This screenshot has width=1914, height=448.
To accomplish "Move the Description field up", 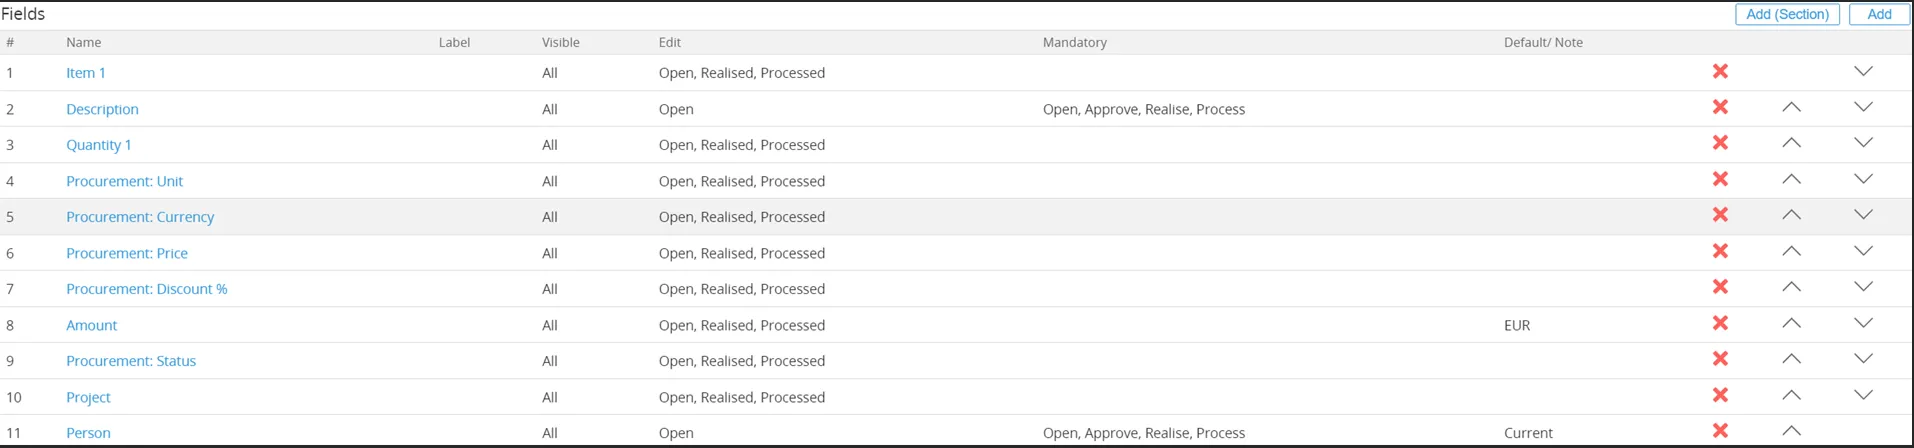I will coord(1791,108).
